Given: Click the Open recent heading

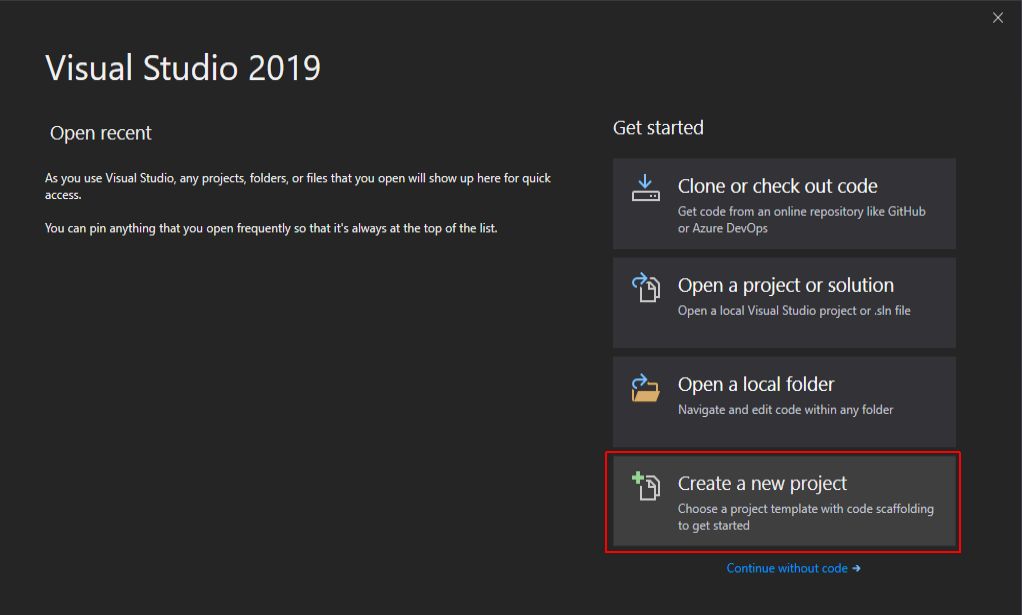Looking at the screenshot, I should (x=101, y=133).
